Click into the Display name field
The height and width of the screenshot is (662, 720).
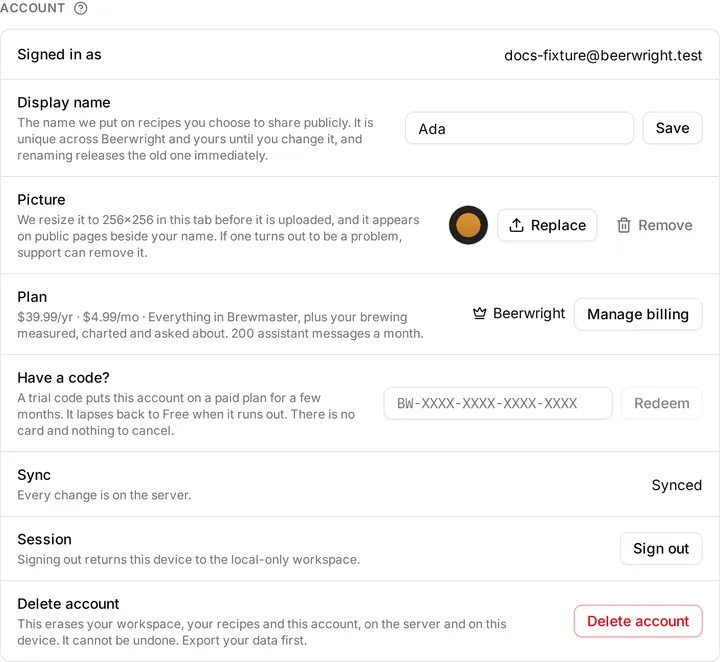pyautogui.click(x=519, y=128)
